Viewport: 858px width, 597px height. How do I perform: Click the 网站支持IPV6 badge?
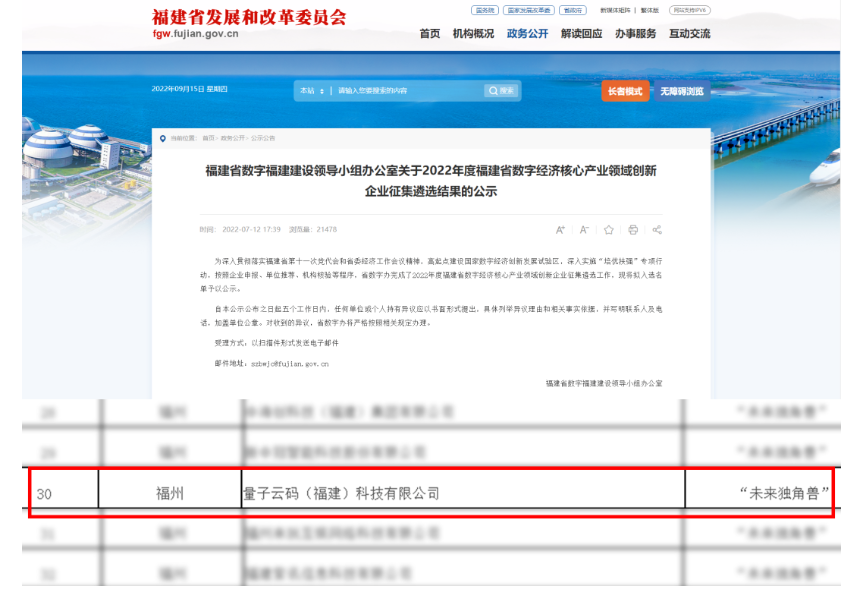690,10
